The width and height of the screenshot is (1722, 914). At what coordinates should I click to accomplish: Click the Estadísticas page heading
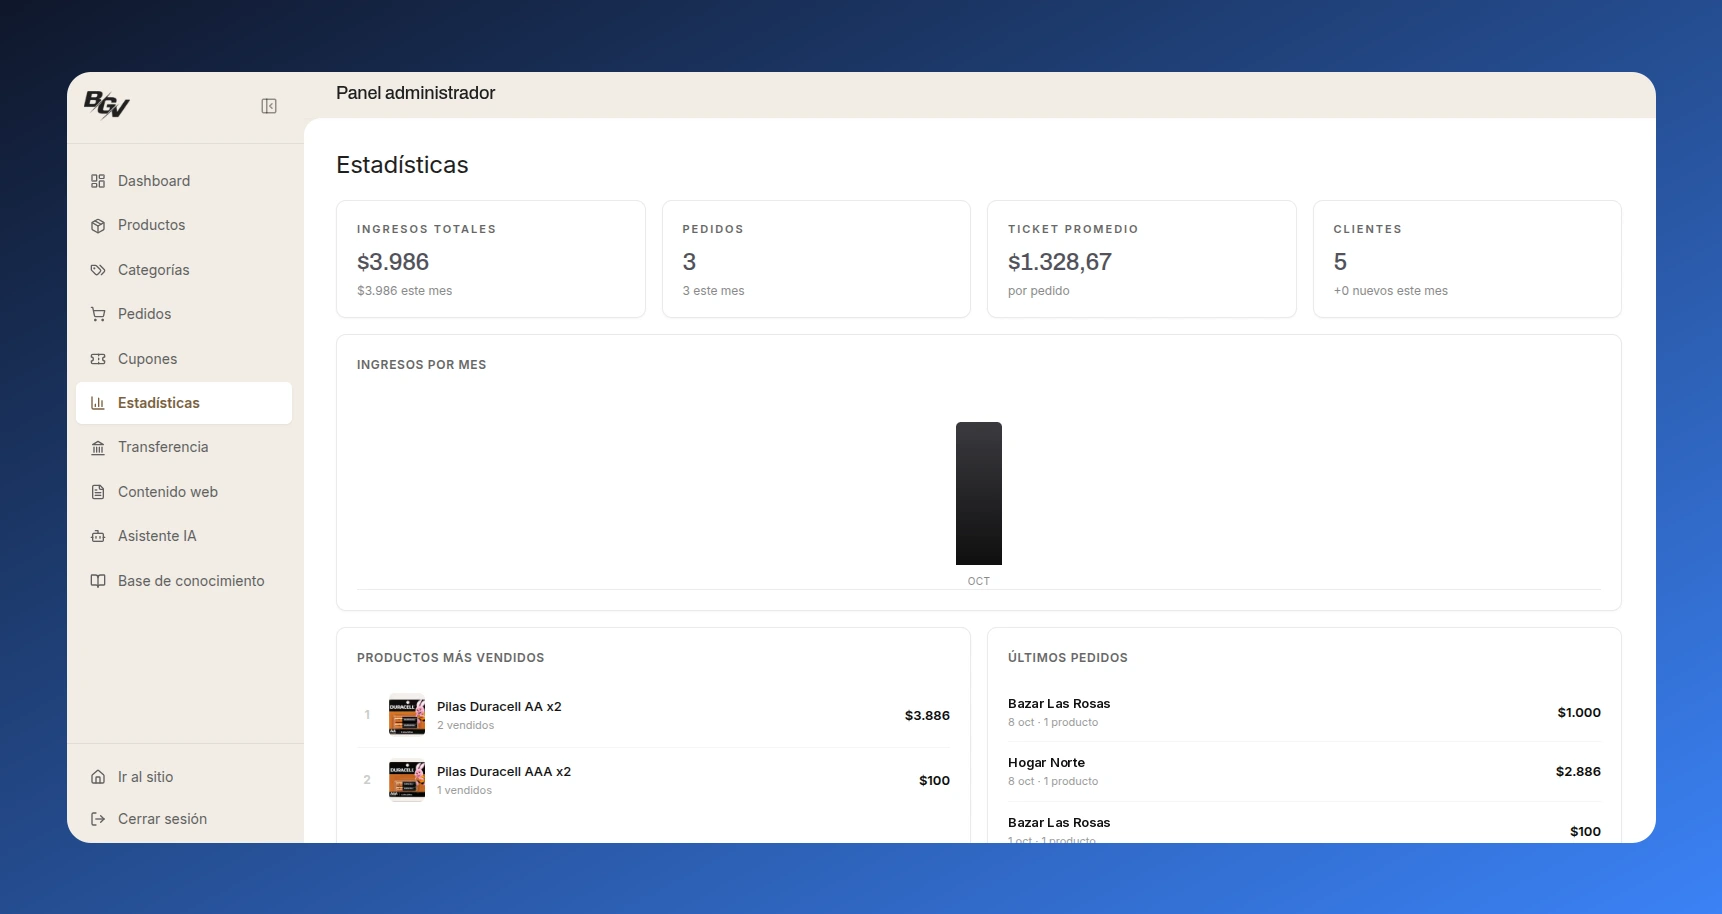coord(402,165)
